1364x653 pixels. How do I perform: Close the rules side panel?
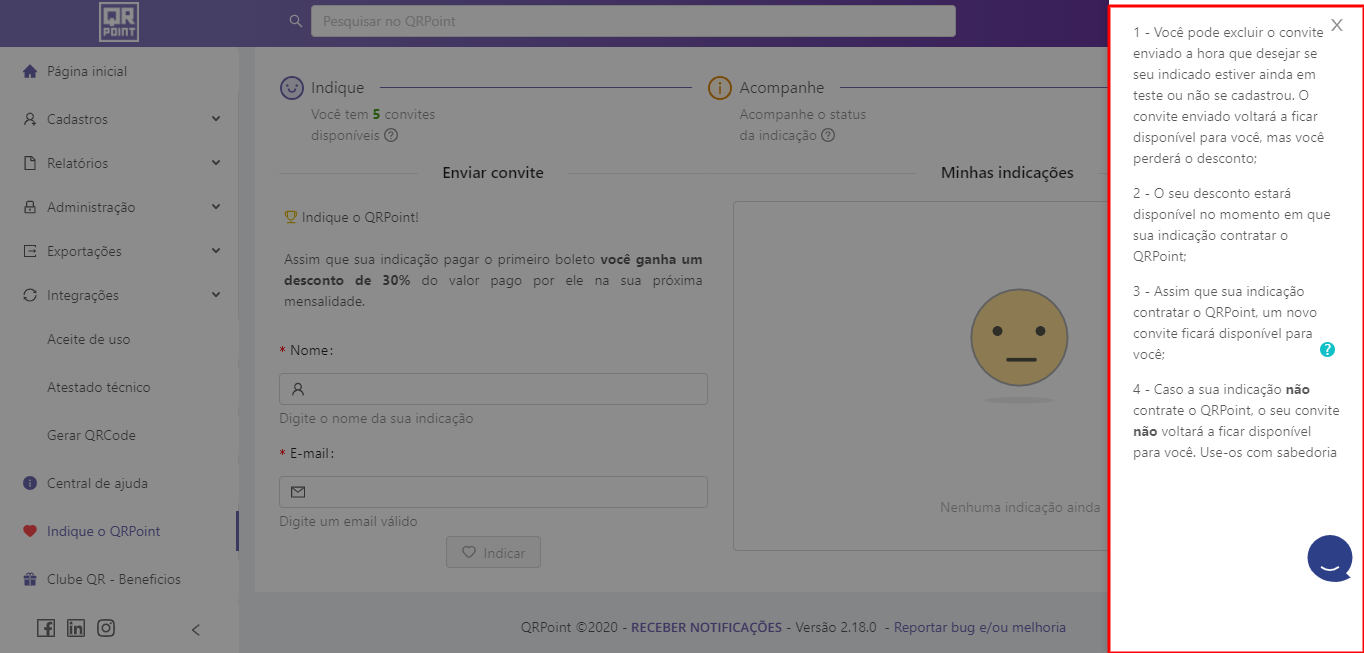point(1336,26)
